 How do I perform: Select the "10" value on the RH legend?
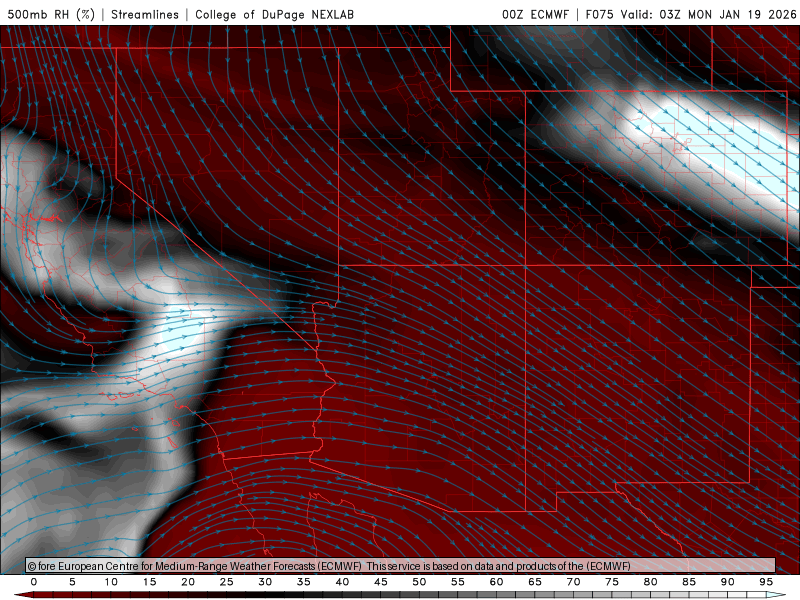(x=111, y=582)
